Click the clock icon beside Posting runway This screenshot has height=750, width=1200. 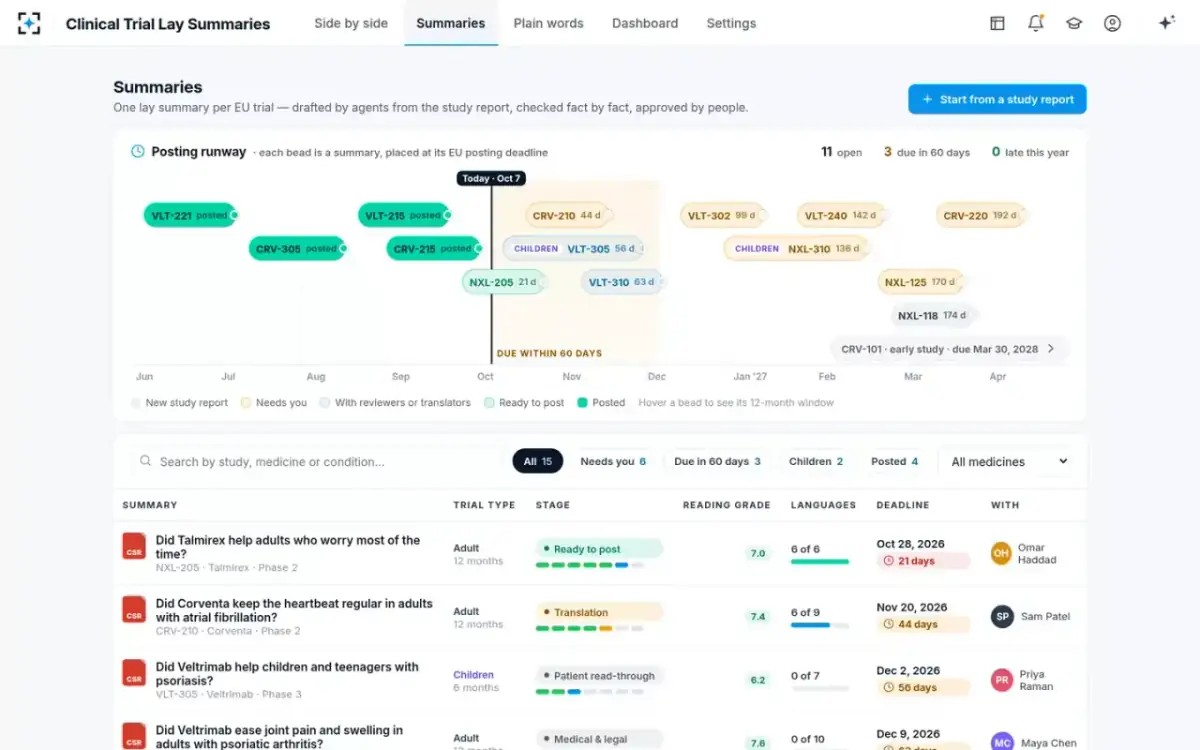(138, 152)
